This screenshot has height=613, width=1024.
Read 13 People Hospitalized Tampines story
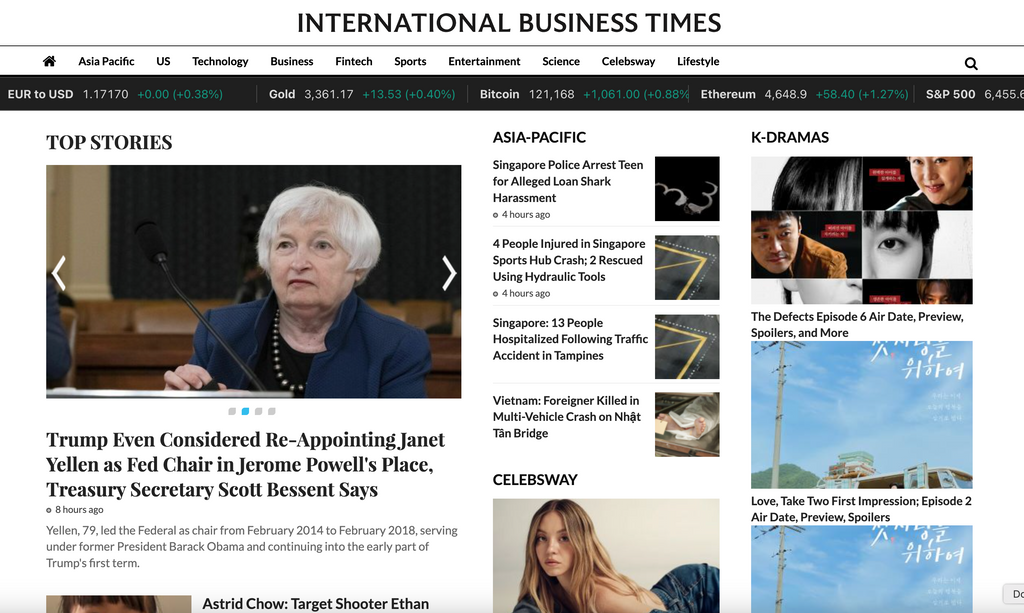pyautogui.click(x=570, y=339)
